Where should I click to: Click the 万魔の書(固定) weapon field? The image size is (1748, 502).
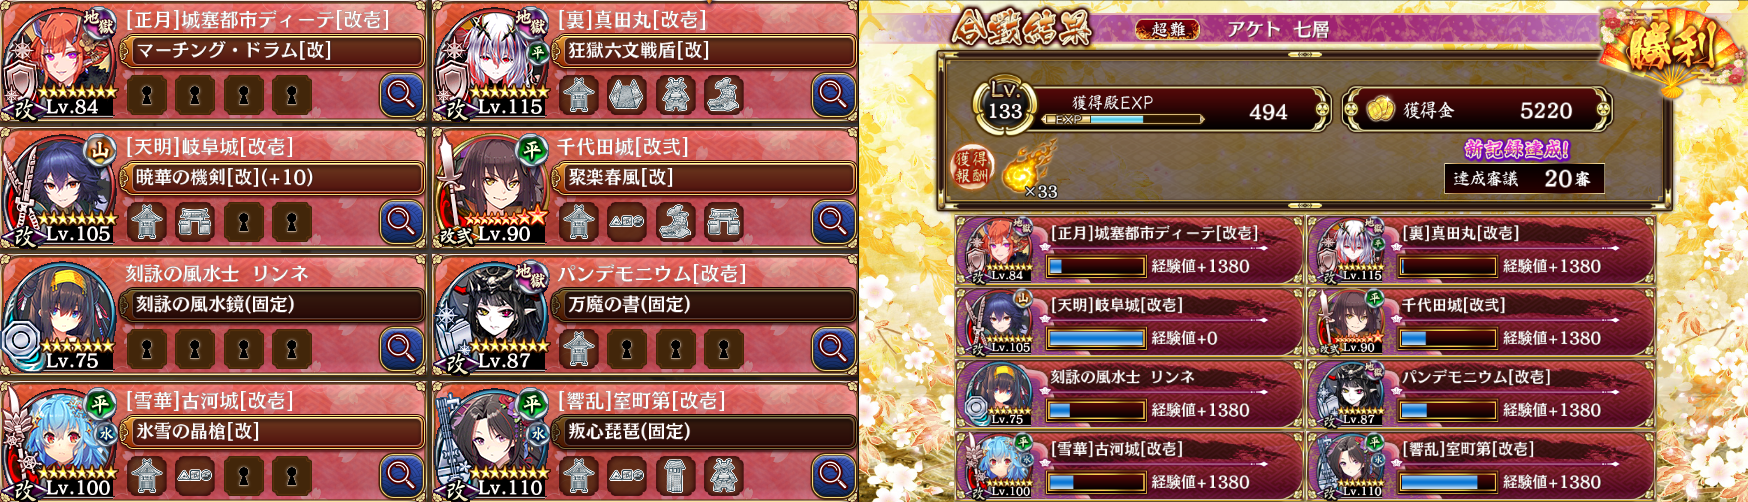coord(704,305)
